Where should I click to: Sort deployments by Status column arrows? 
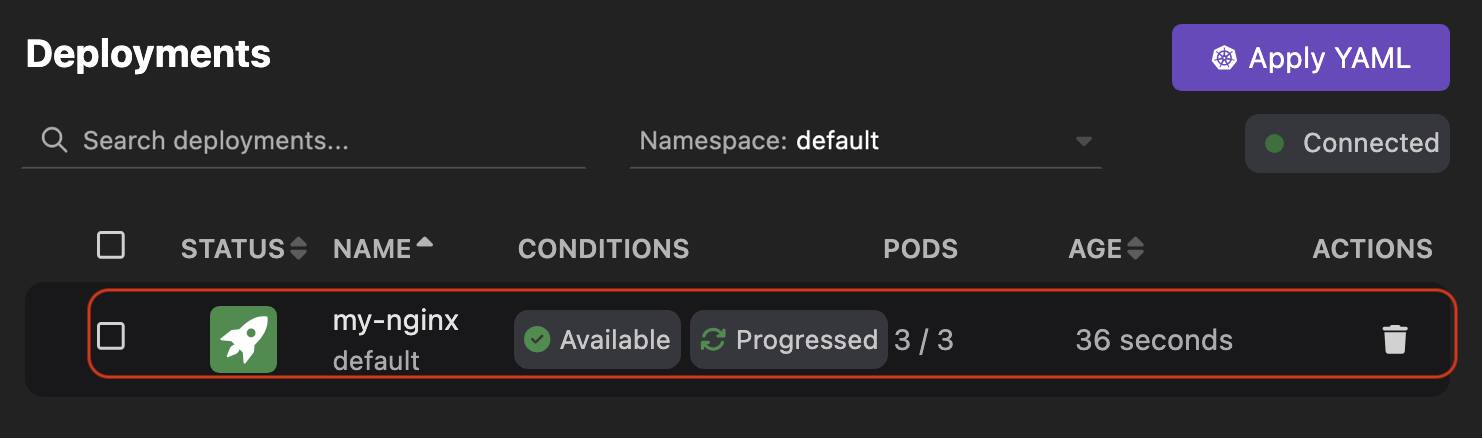pos(298,249)
